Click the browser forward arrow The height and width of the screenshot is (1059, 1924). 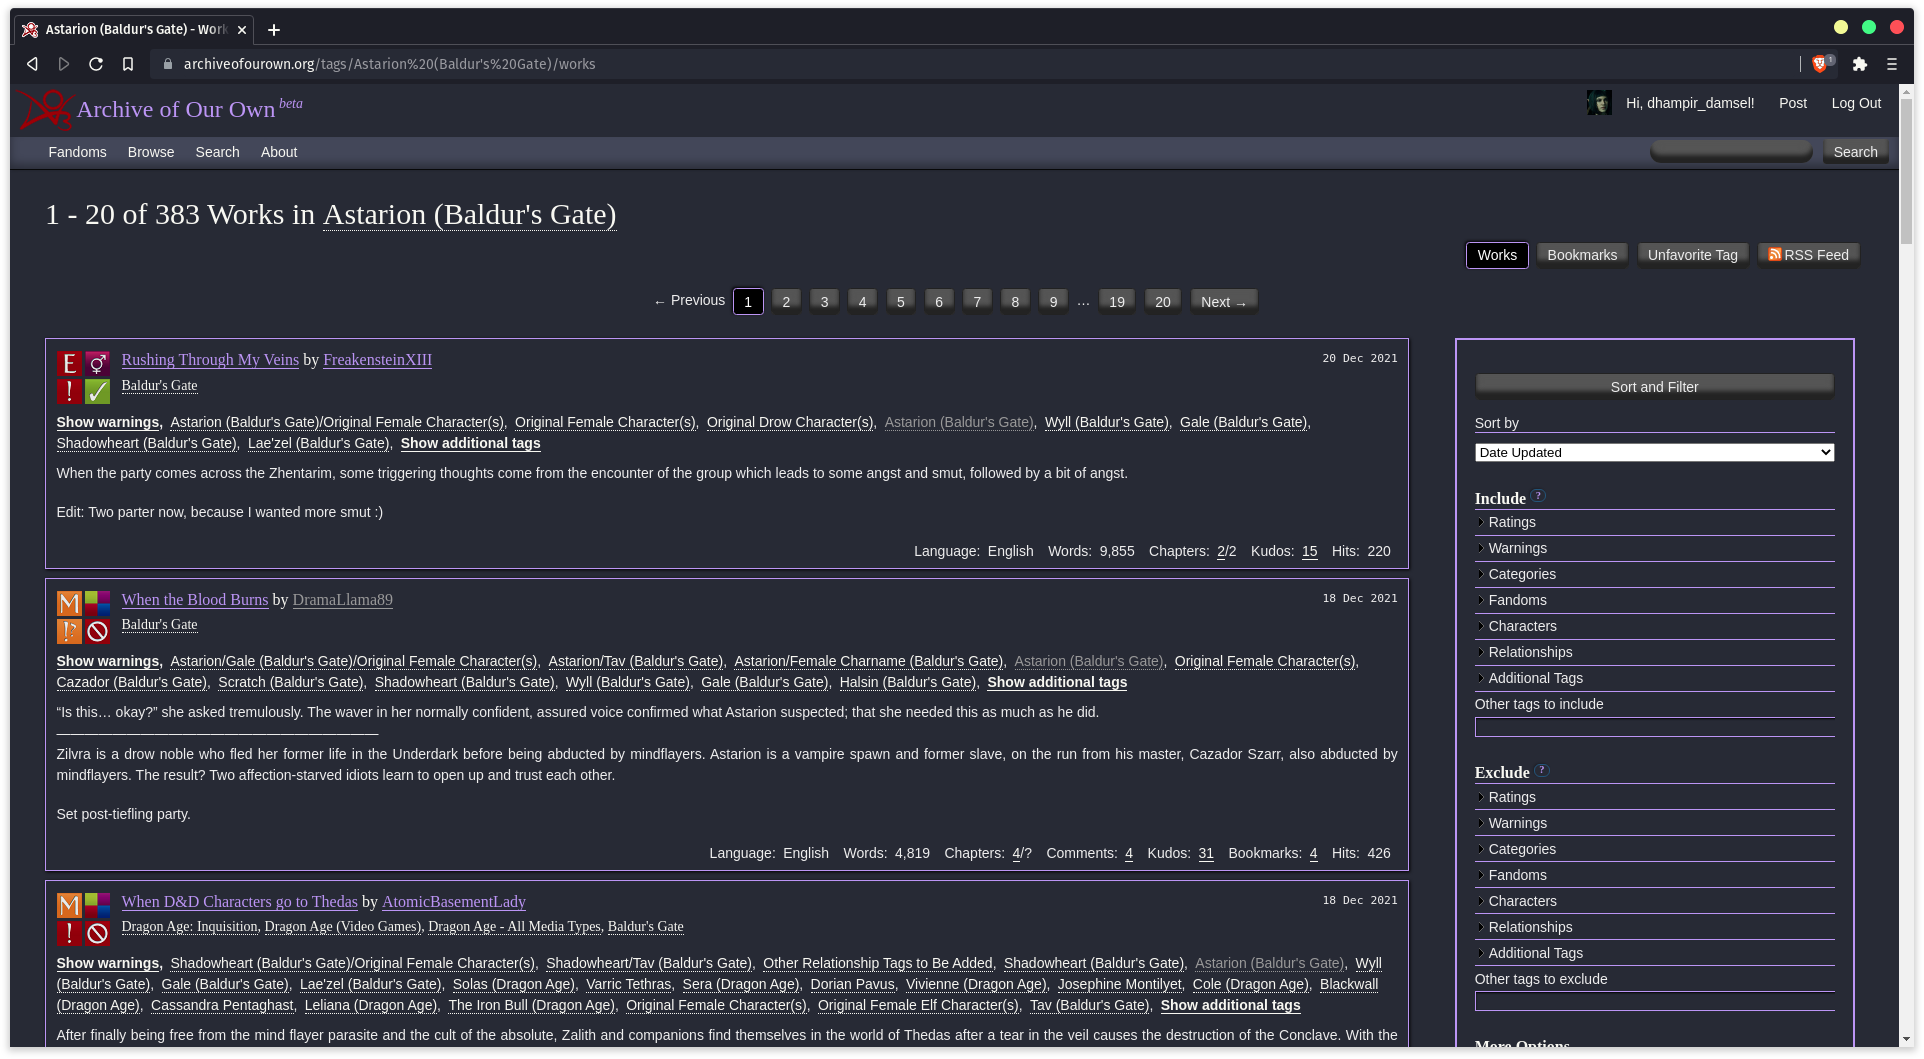[x=64, y=64]
